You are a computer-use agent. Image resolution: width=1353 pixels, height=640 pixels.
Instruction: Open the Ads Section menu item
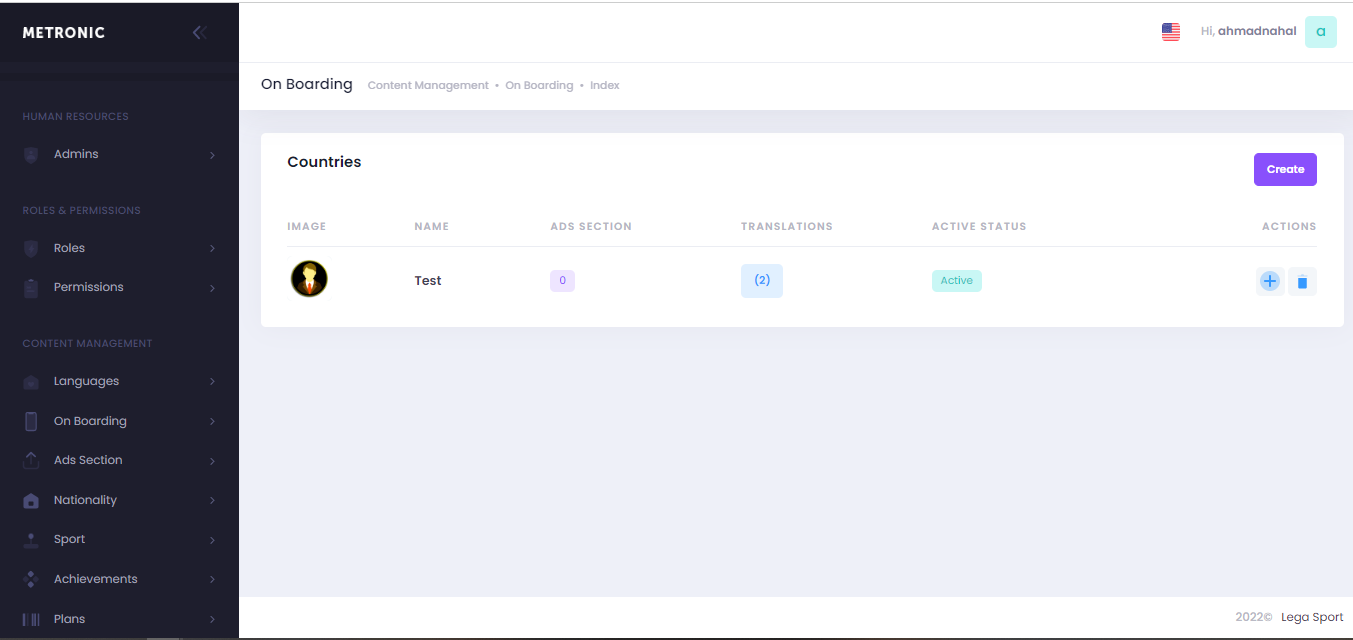(88, 460)
